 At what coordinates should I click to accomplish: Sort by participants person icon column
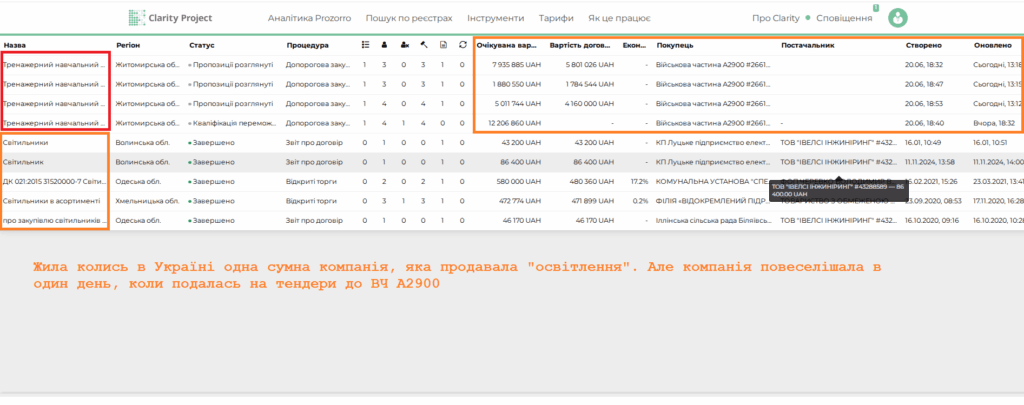[384, 45]
